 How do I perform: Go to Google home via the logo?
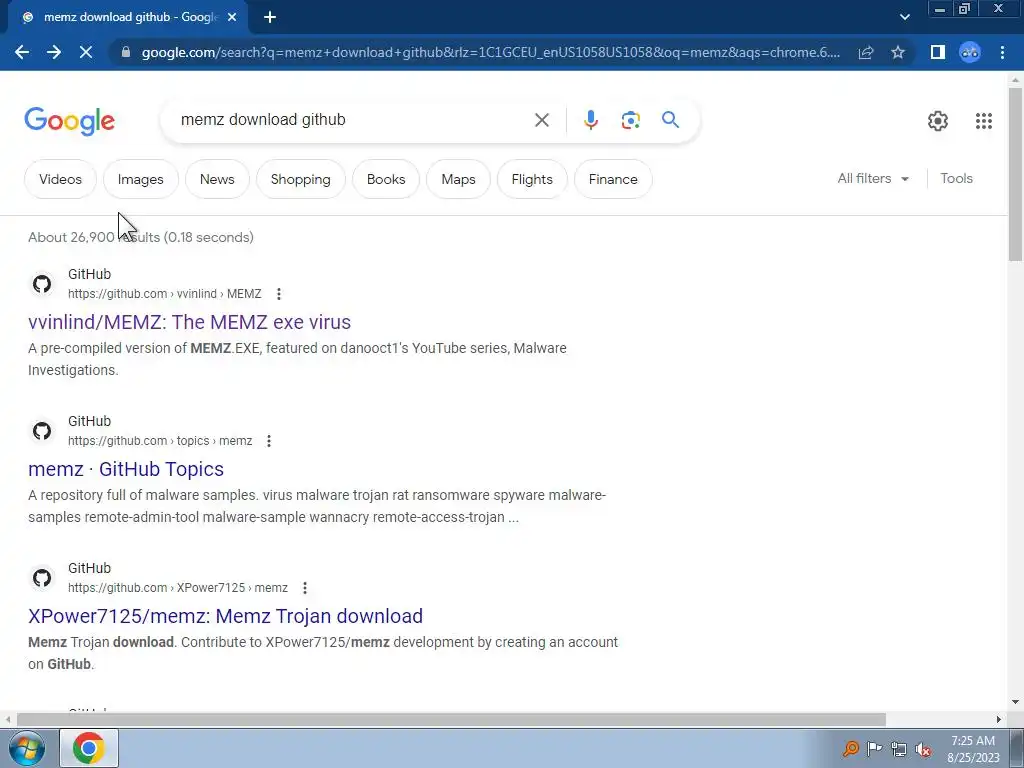pyautogui.click(x=69, y=121)
